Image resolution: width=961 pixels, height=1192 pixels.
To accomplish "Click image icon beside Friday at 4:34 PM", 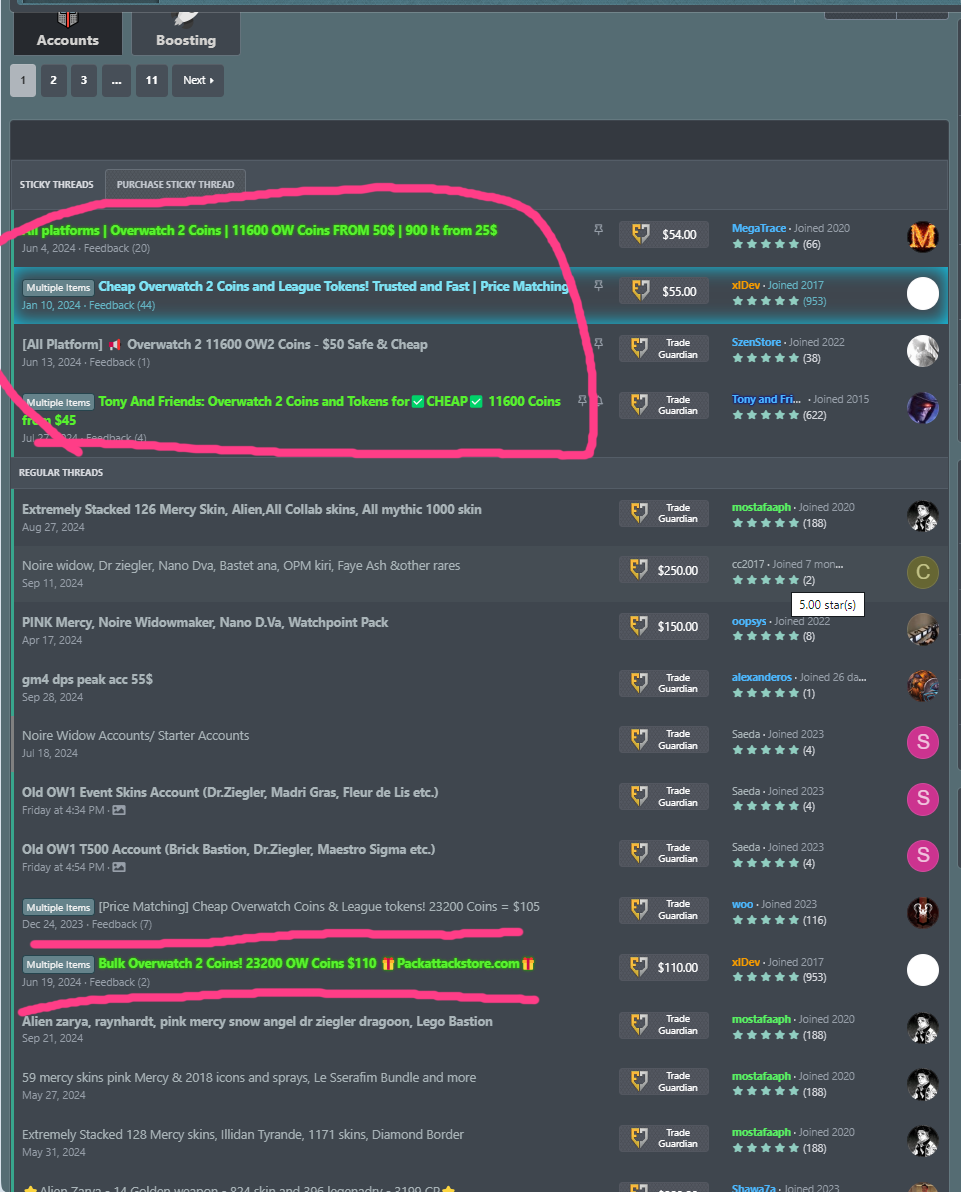I will click(x=119, y=810).
